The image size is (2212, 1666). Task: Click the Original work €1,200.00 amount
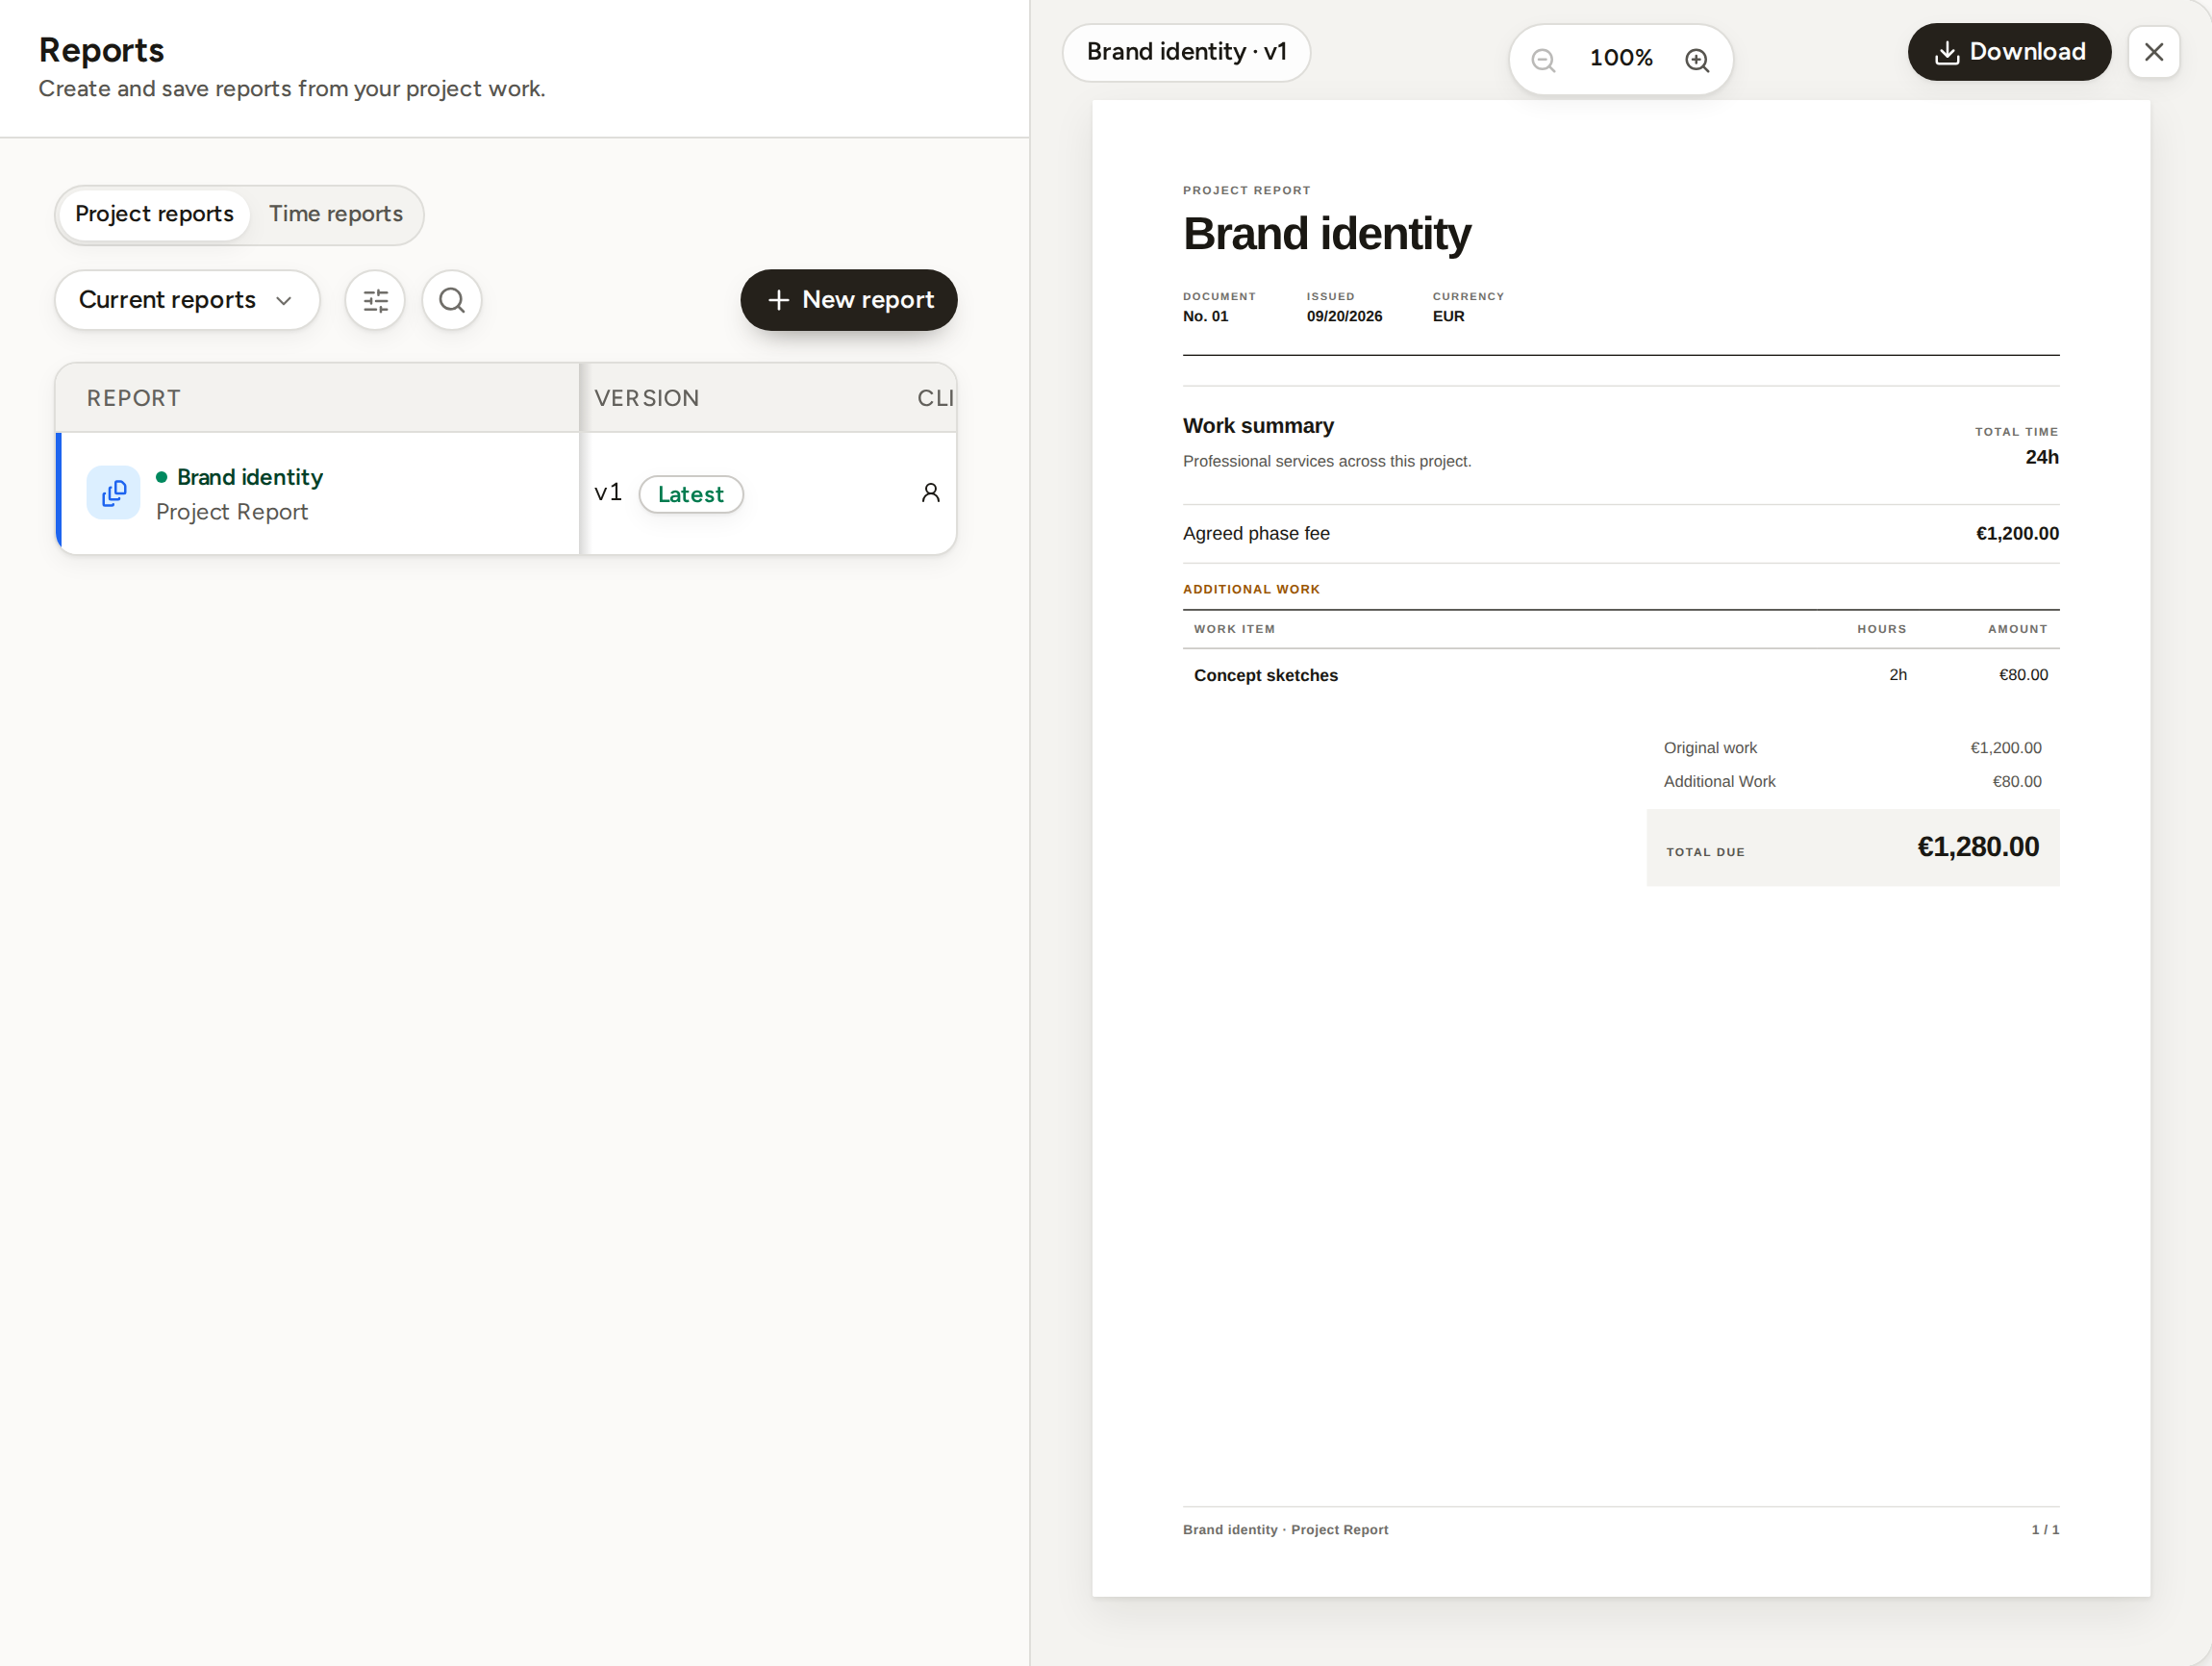2006,748
